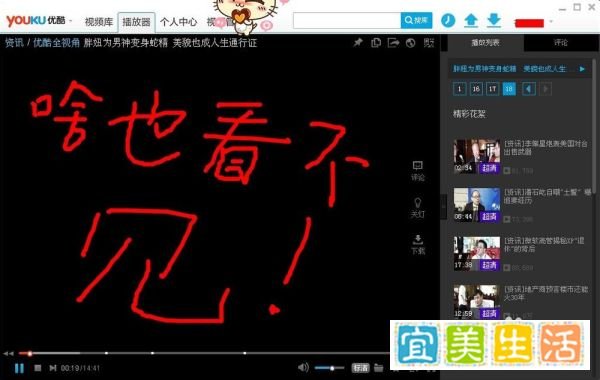
Task: Open the thumbnail of the 02:34 video
Action: pyautogui.click(x=477, y=157)
